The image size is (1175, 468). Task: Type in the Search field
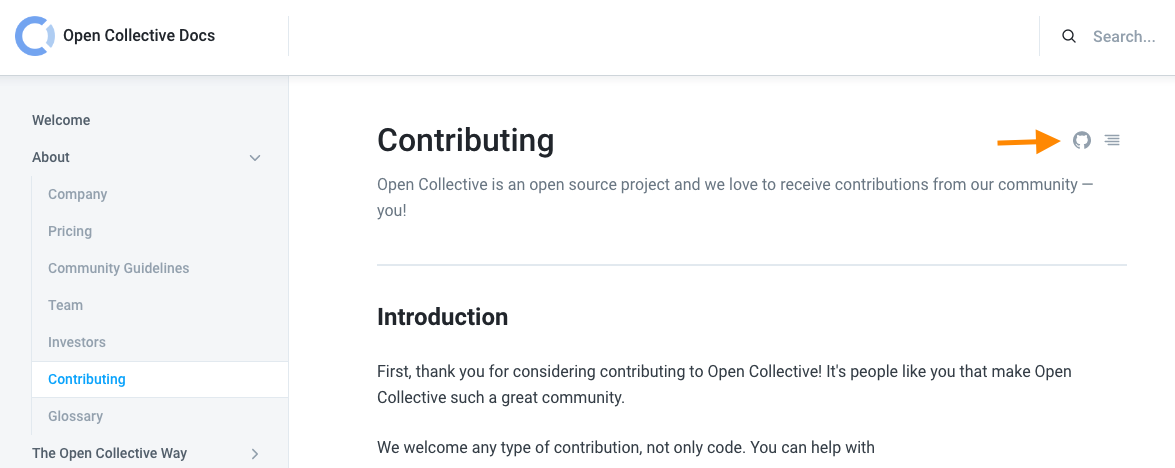(x=1123, y=37)
